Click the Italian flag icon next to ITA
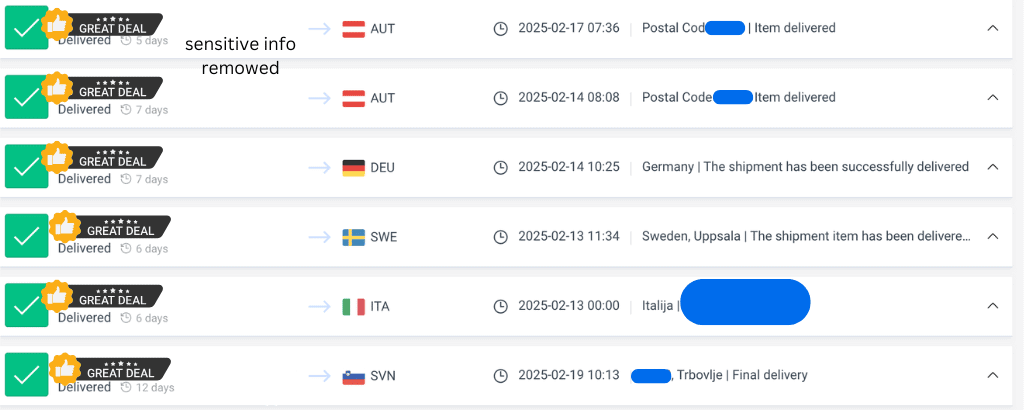 [x=353, y=306]
